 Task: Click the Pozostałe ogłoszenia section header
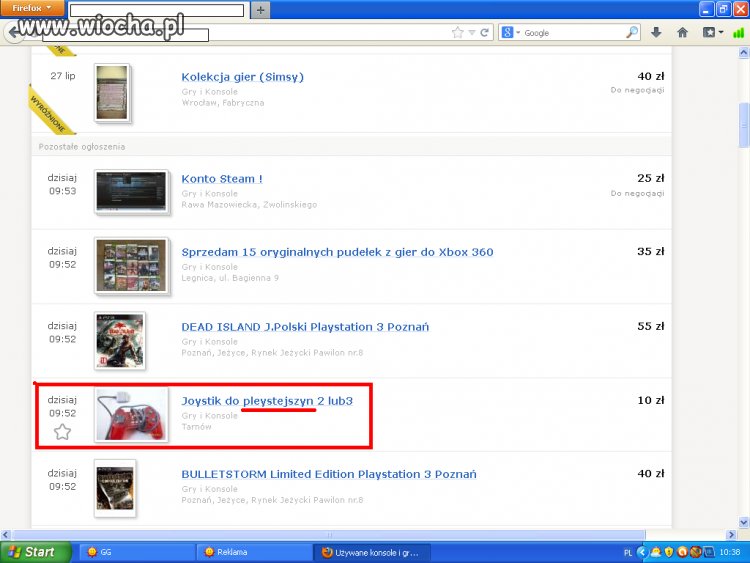click(82, 147)
